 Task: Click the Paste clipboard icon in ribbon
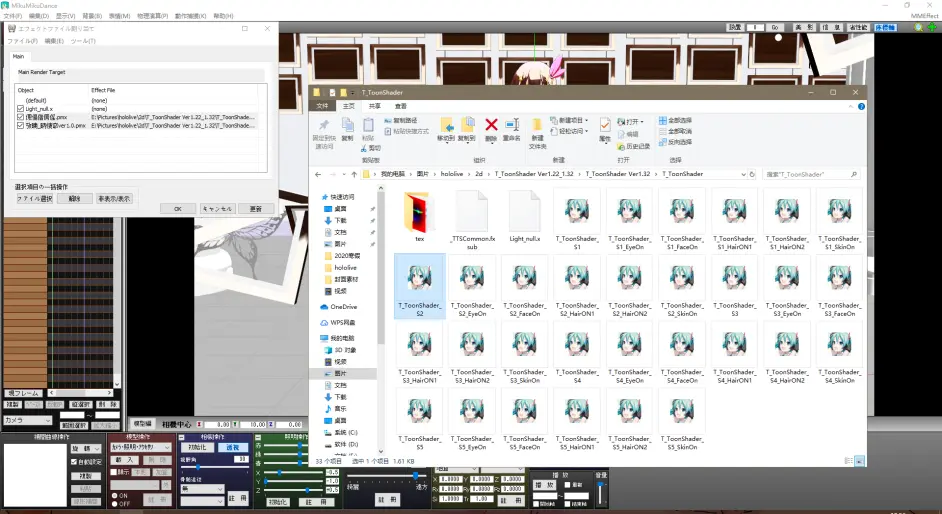368,124
